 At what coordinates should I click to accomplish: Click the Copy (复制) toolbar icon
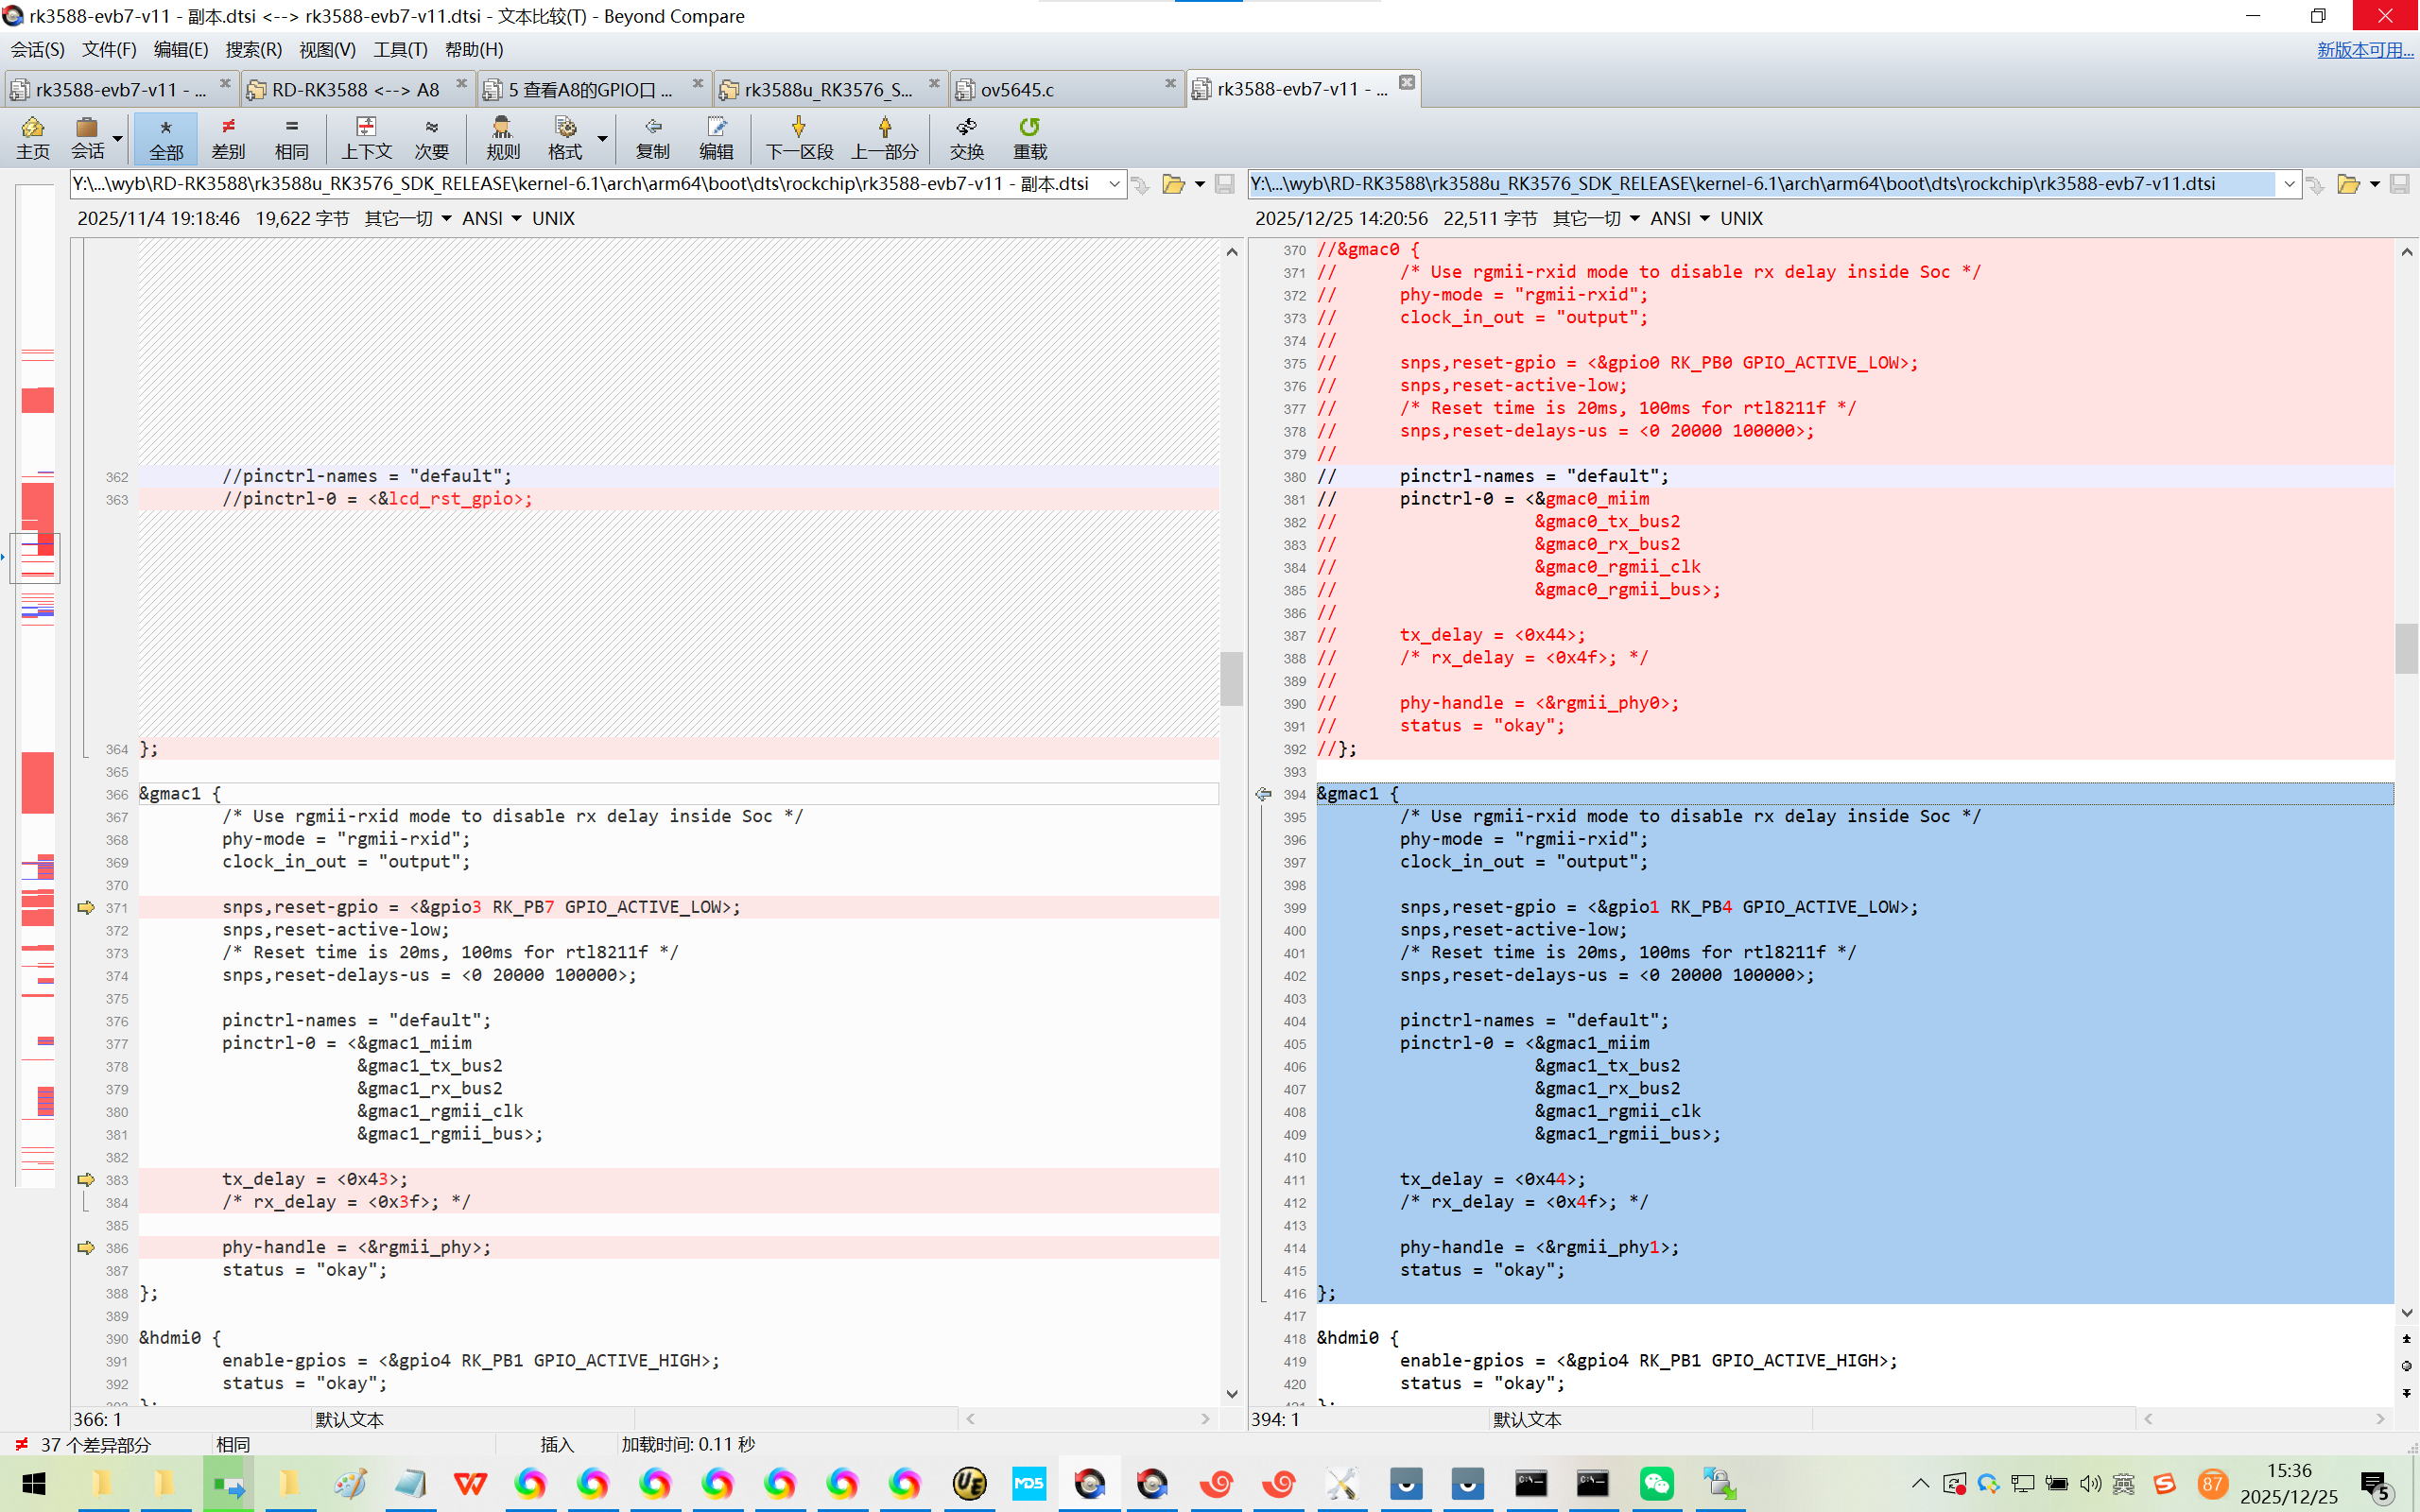pyautogui.click(x=652, y=137)
